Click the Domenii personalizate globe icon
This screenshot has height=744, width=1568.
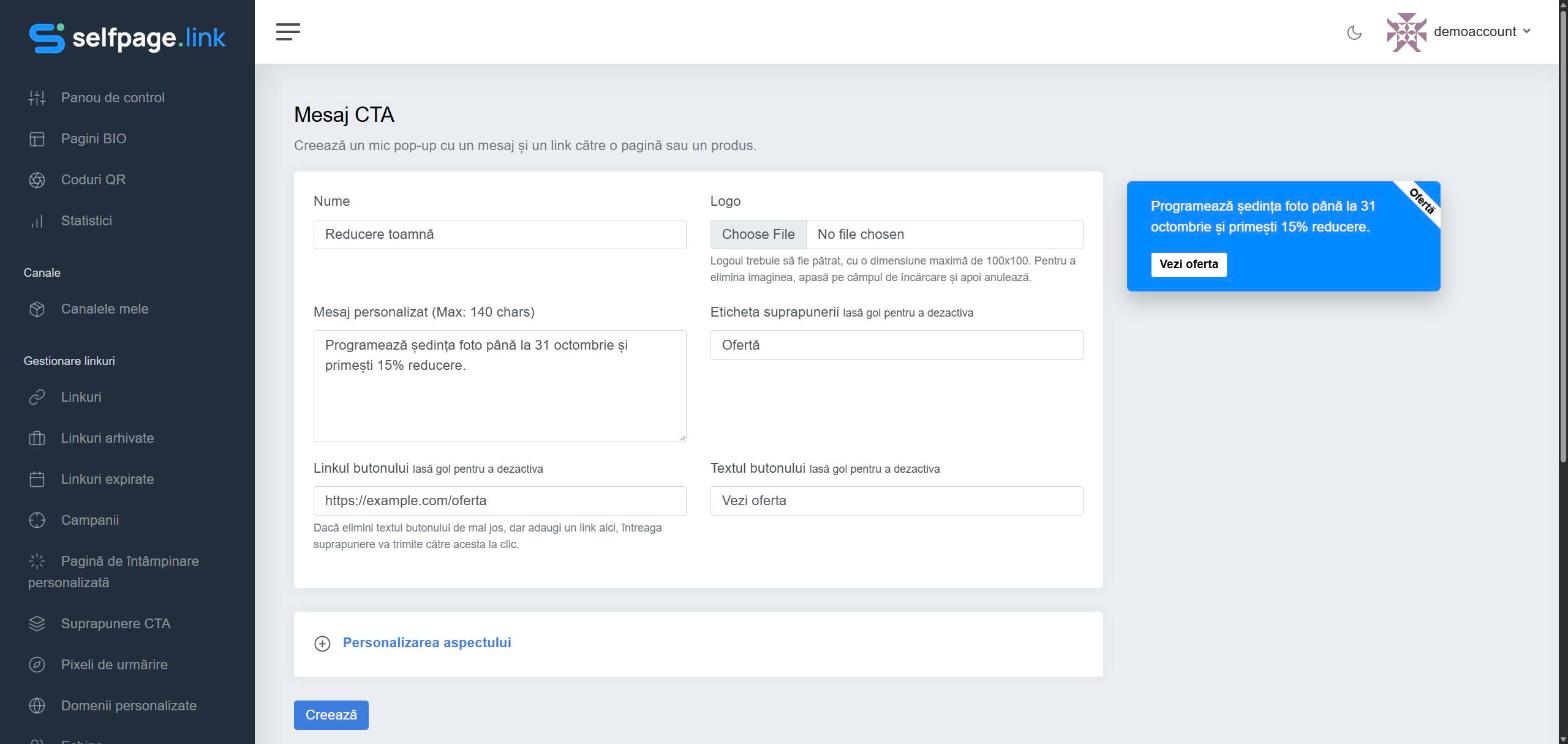coord(37,706)
